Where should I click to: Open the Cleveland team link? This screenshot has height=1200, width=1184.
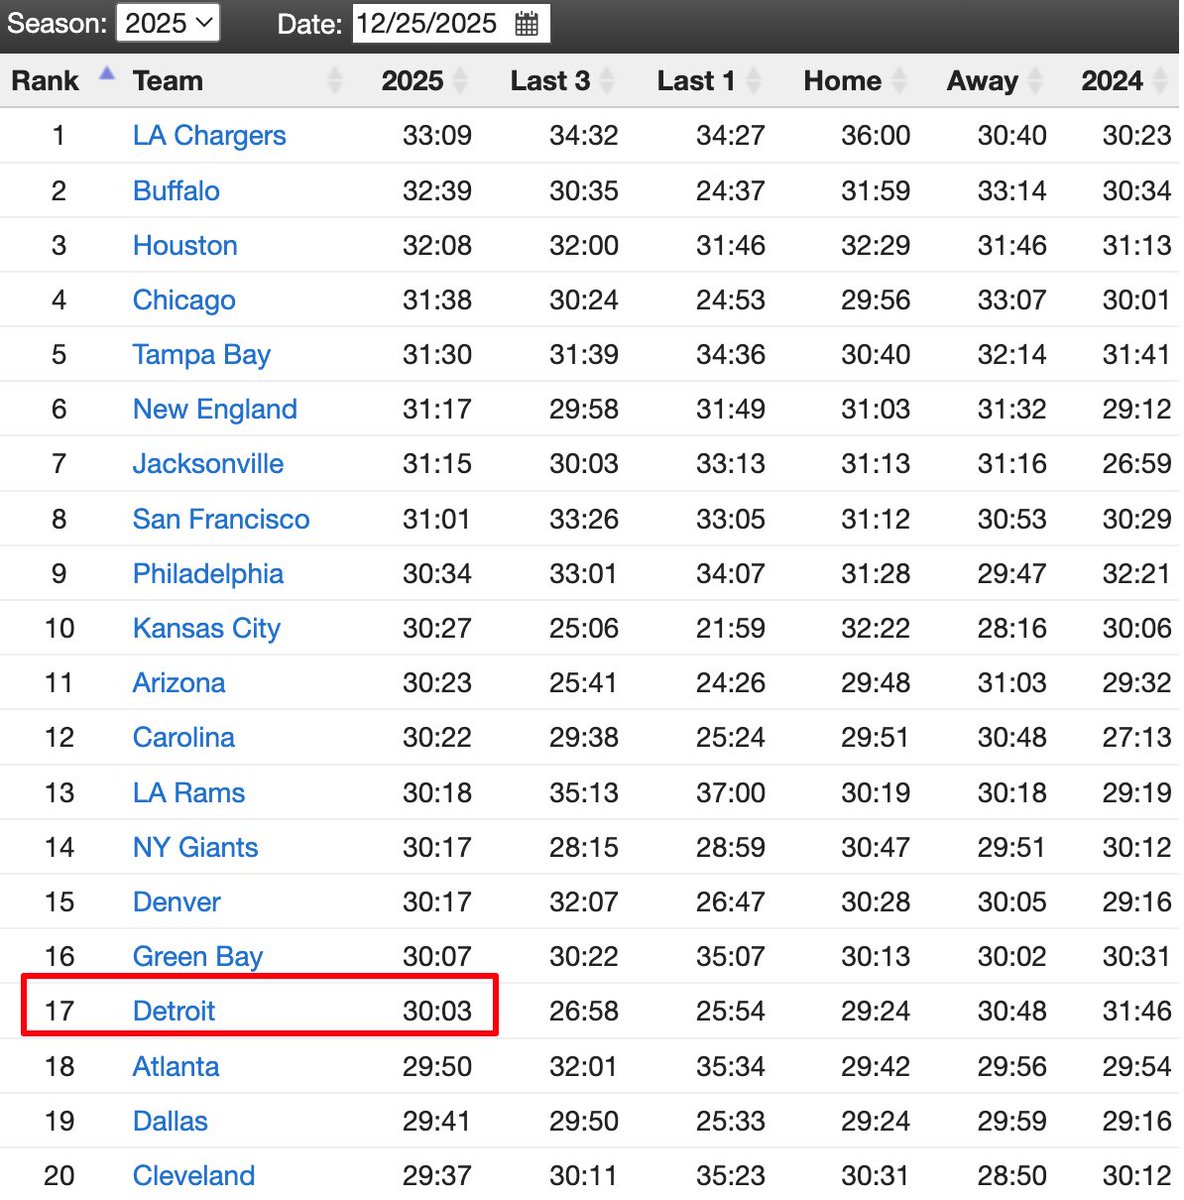click(194, 1176)
